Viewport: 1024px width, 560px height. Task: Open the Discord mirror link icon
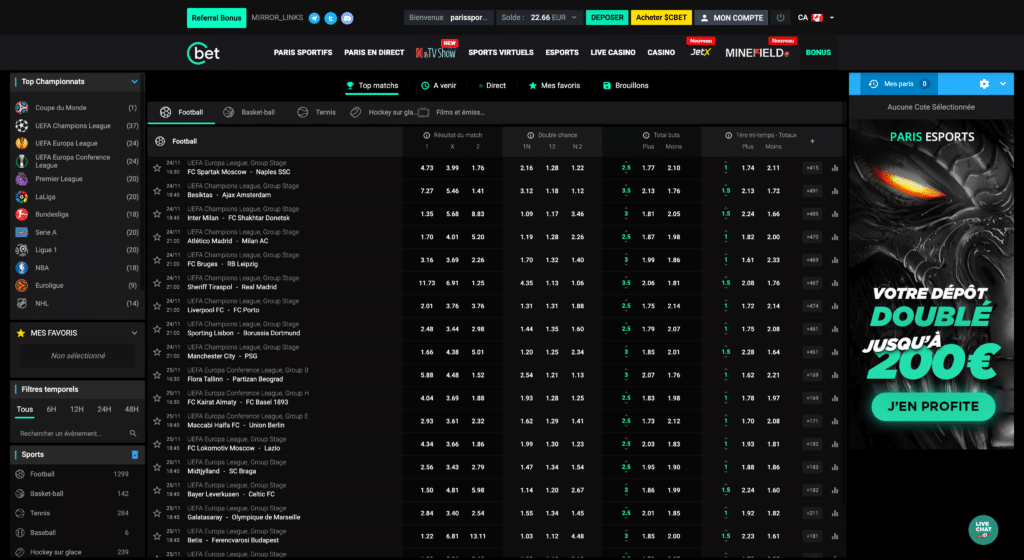pyautogui.click(x=347, y=18)
